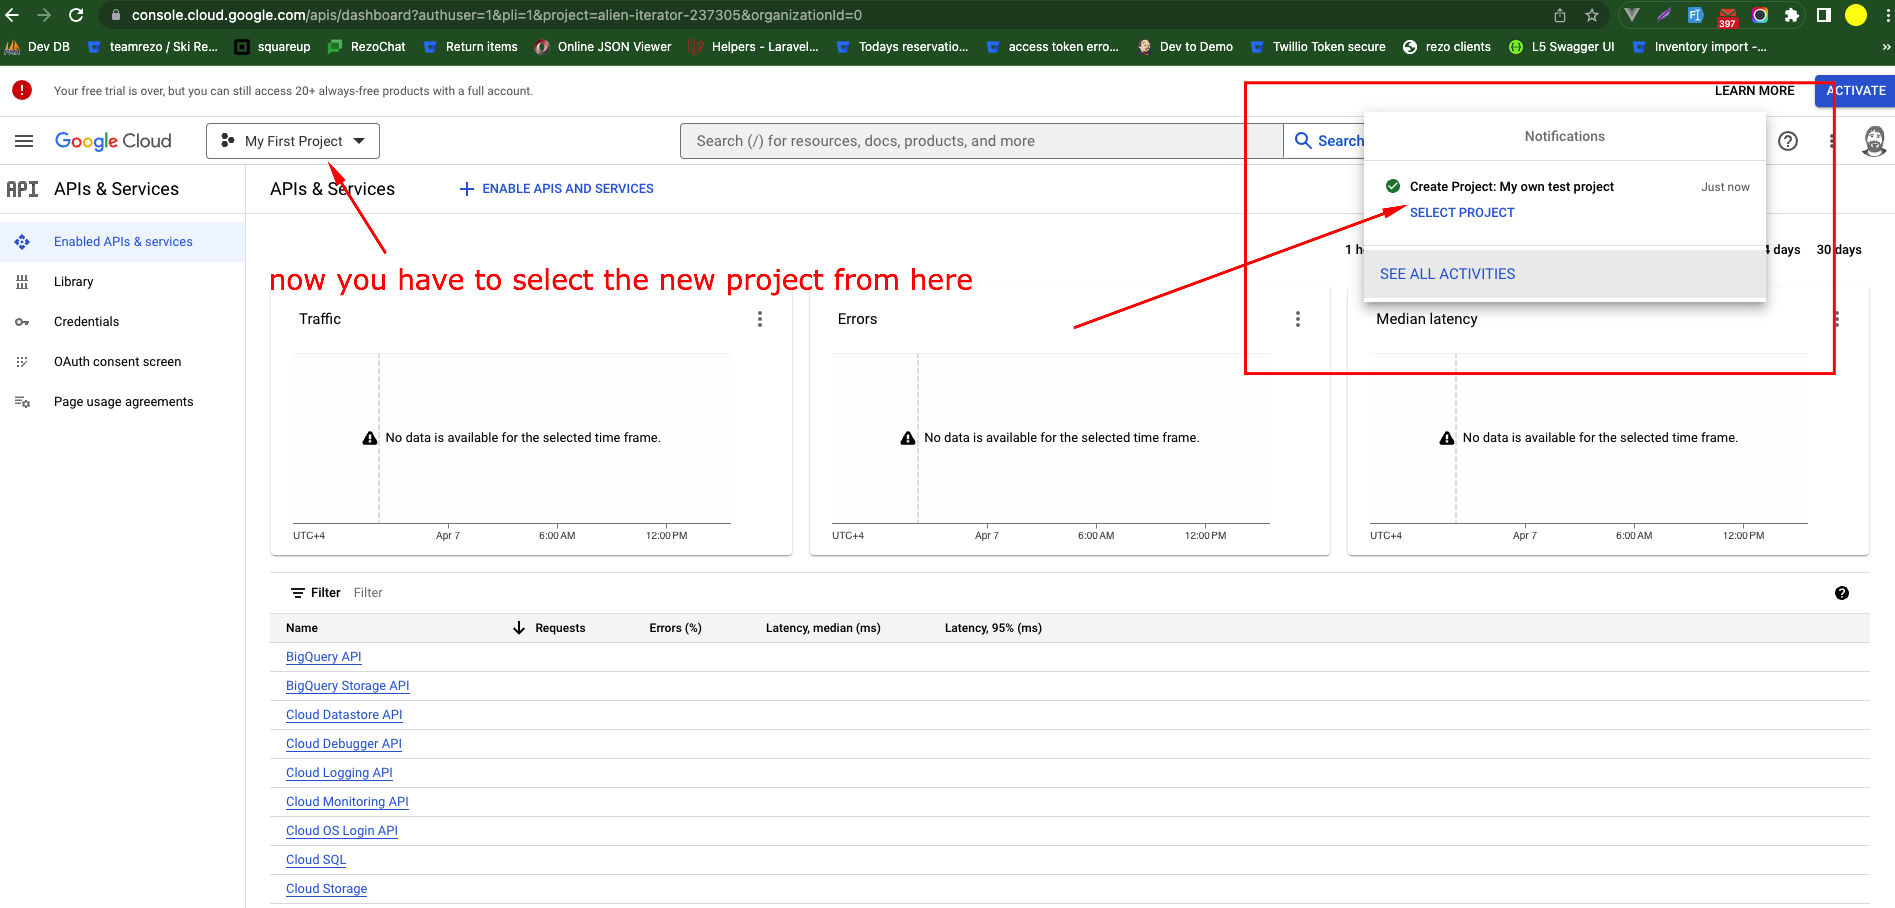The image size is (1895, 908).
Task: Open the Errors chart three-dot menu
Action: 1298,319
